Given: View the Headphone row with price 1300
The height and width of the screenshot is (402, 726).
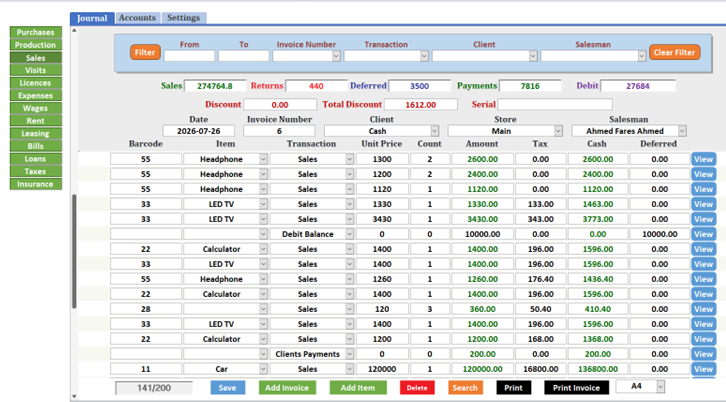Looking at the screenshot, I should point(704,159).
